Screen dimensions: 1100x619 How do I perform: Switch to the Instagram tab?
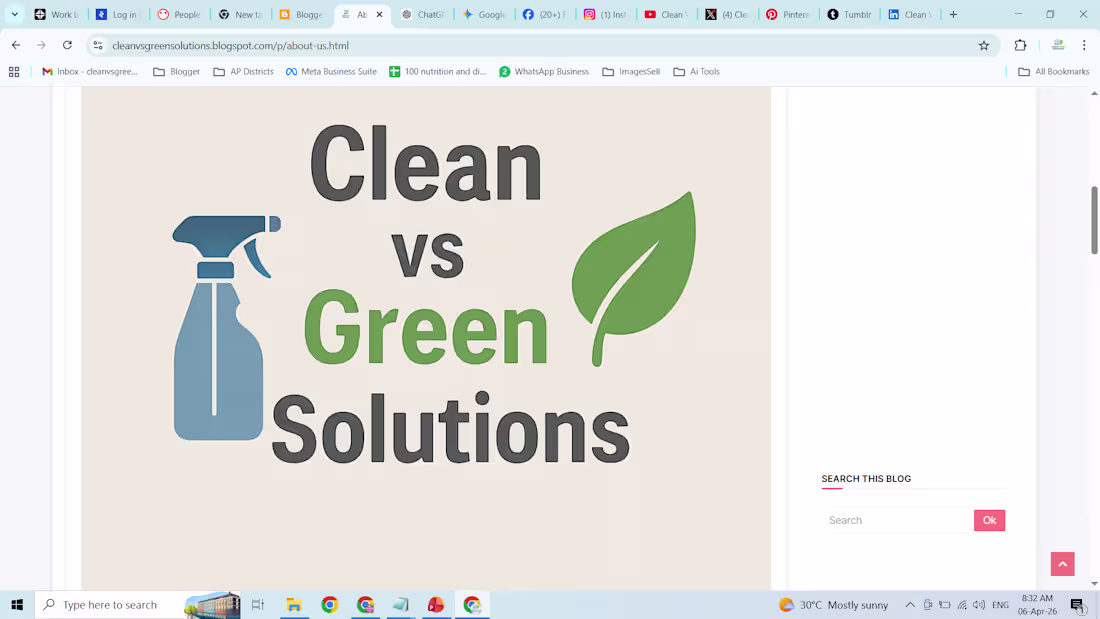pos(607,14)
